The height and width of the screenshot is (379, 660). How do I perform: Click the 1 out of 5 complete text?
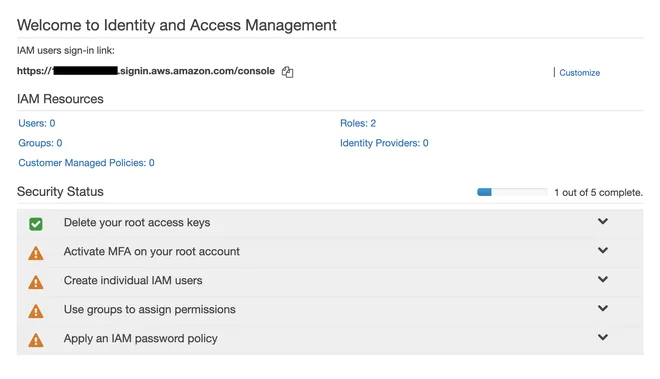pos(599,192)
